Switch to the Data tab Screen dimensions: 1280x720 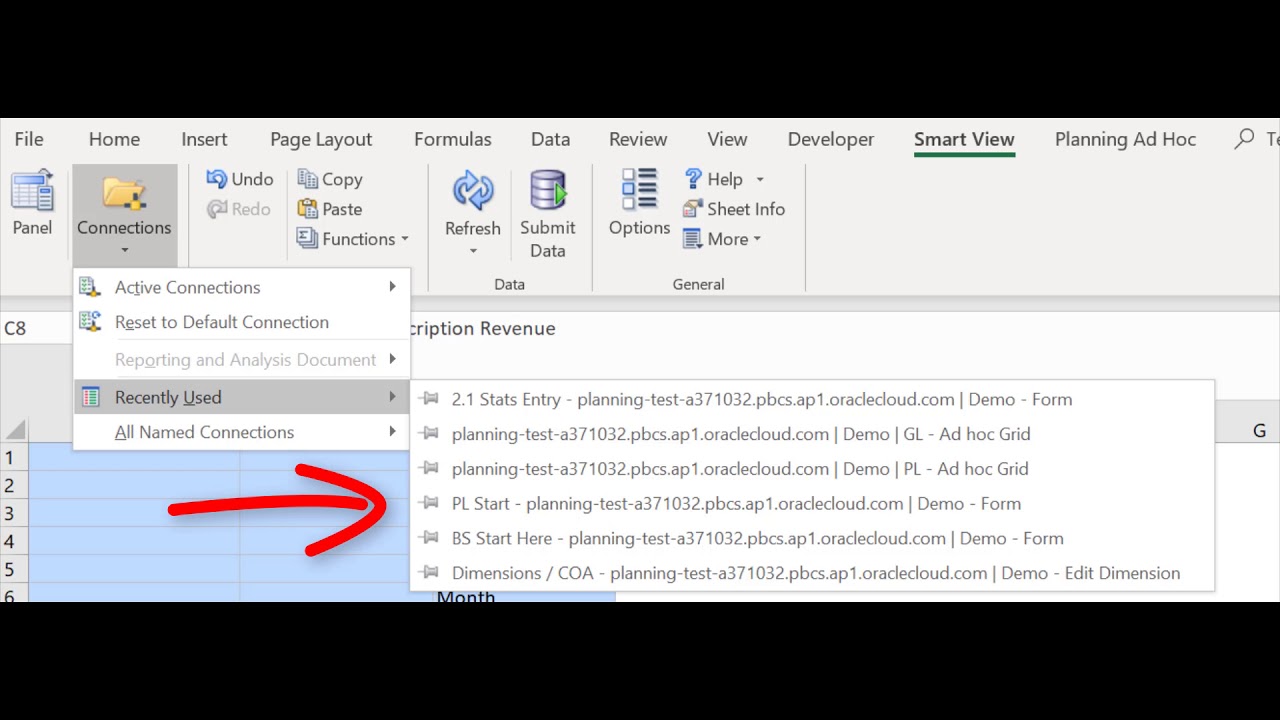point(550,139)
